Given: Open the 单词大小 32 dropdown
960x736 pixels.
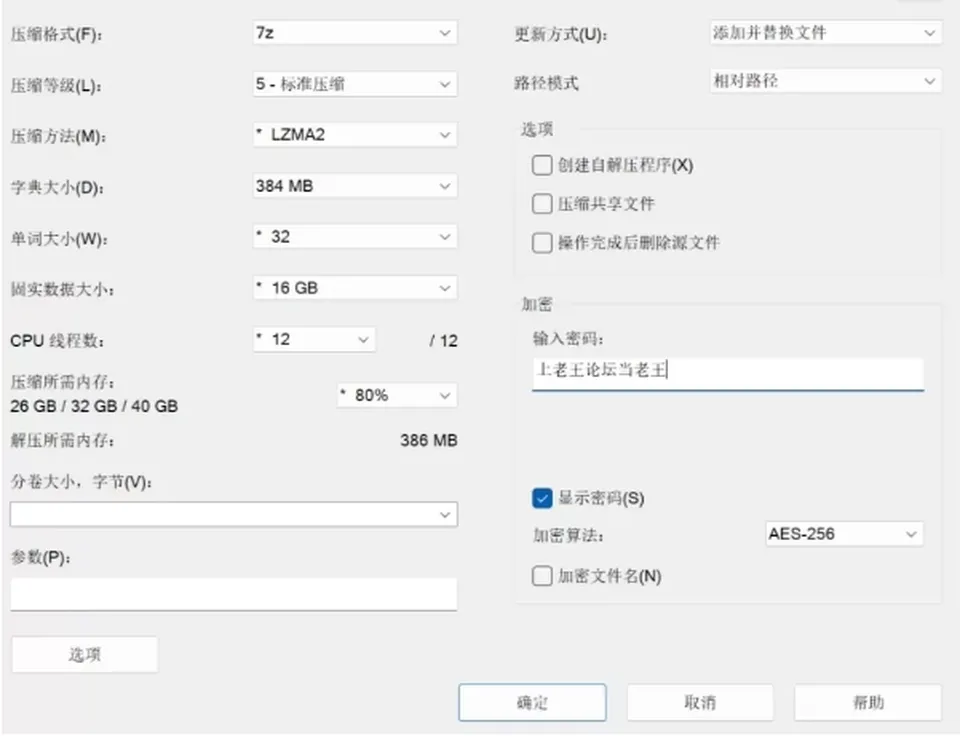Looking at the screenshot, I should (x=355, y=237).
